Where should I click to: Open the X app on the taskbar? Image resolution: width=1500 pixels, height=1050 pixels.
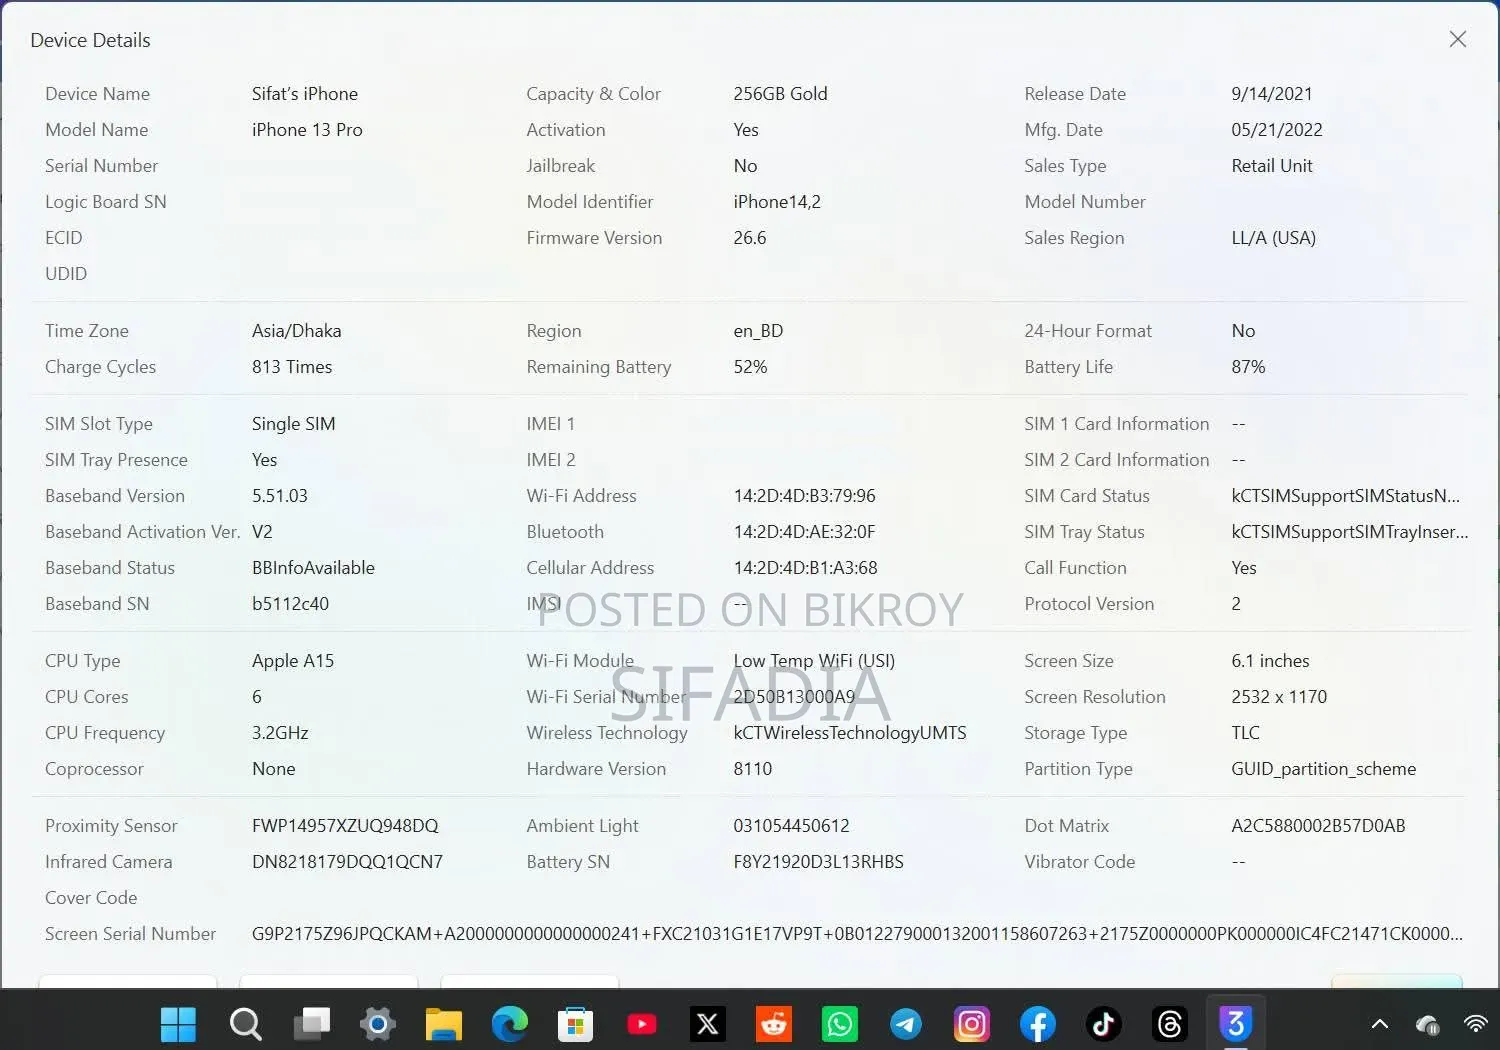708,1024
